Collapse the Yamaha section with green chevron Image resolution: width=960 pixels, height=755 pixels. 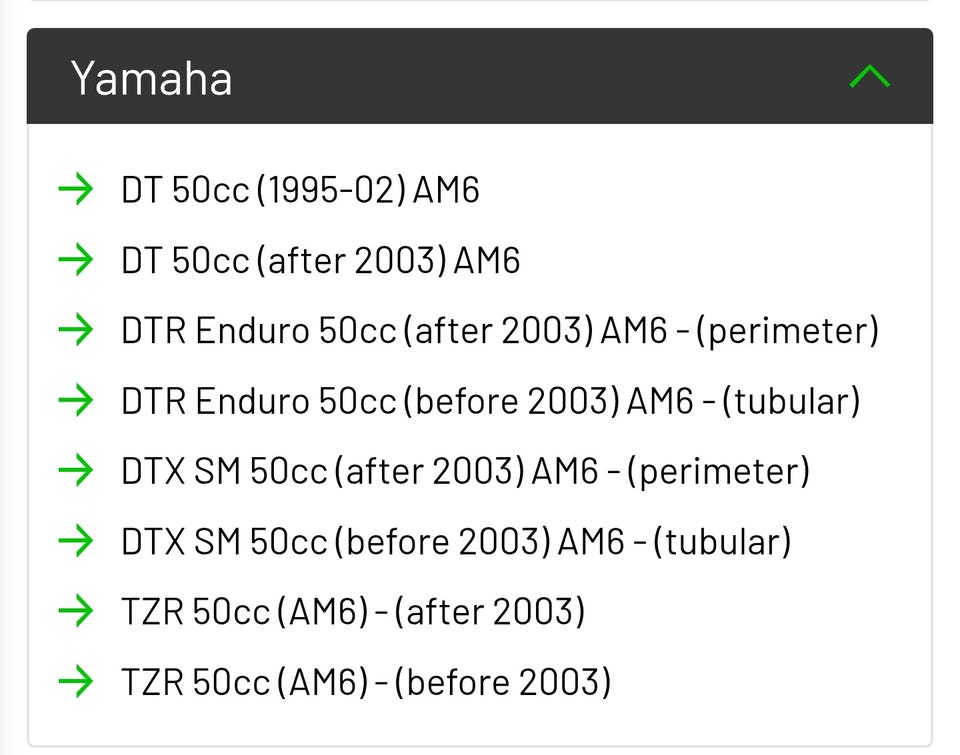coord(869,77)
